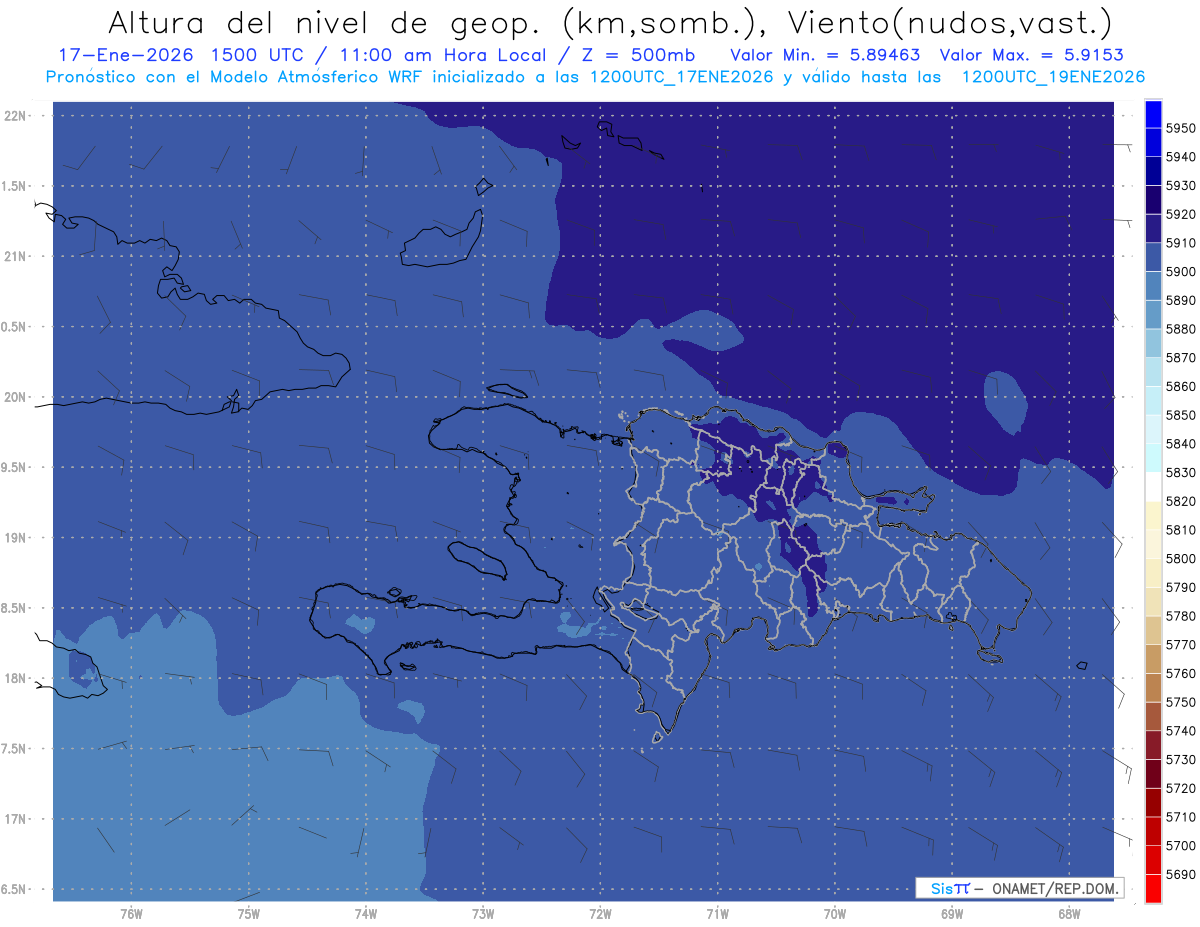Click the '5820' colorbar value
The width and height of the screenshot is (1200, 927).
pos(1180,502)
